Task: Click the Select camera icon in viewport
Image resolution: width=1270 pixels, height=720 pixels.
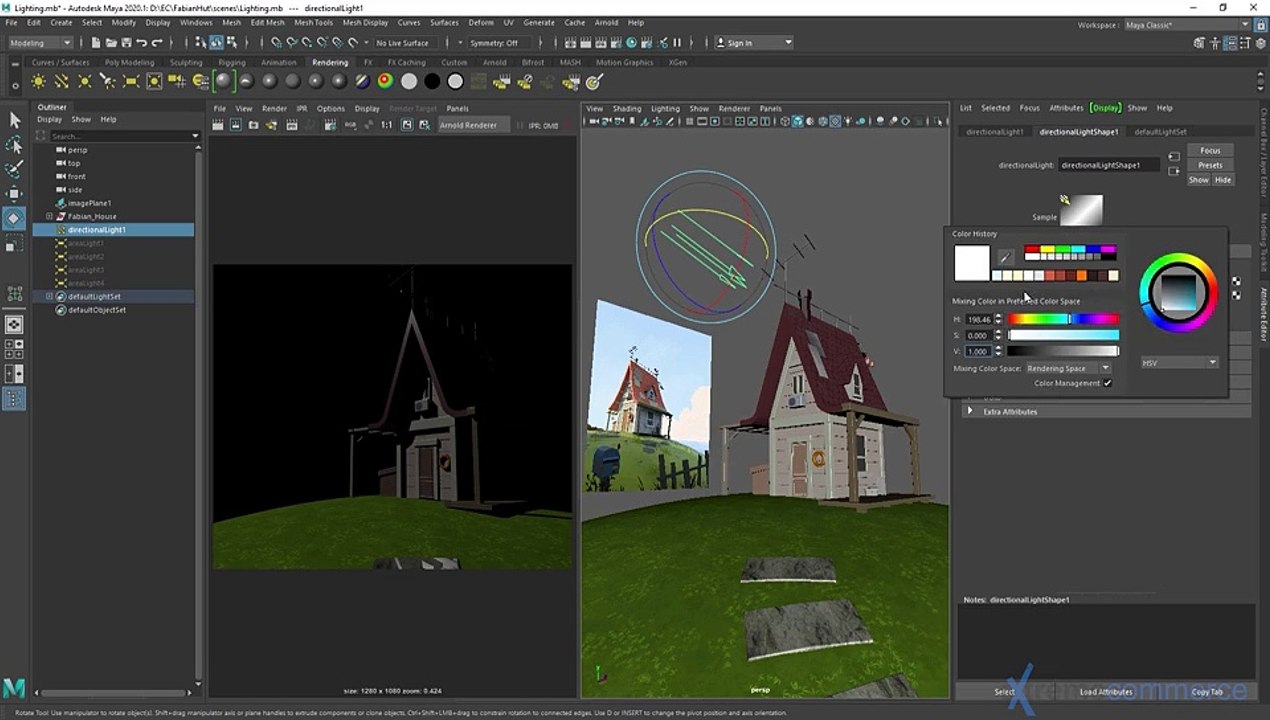Action: [x=593, y=121]
